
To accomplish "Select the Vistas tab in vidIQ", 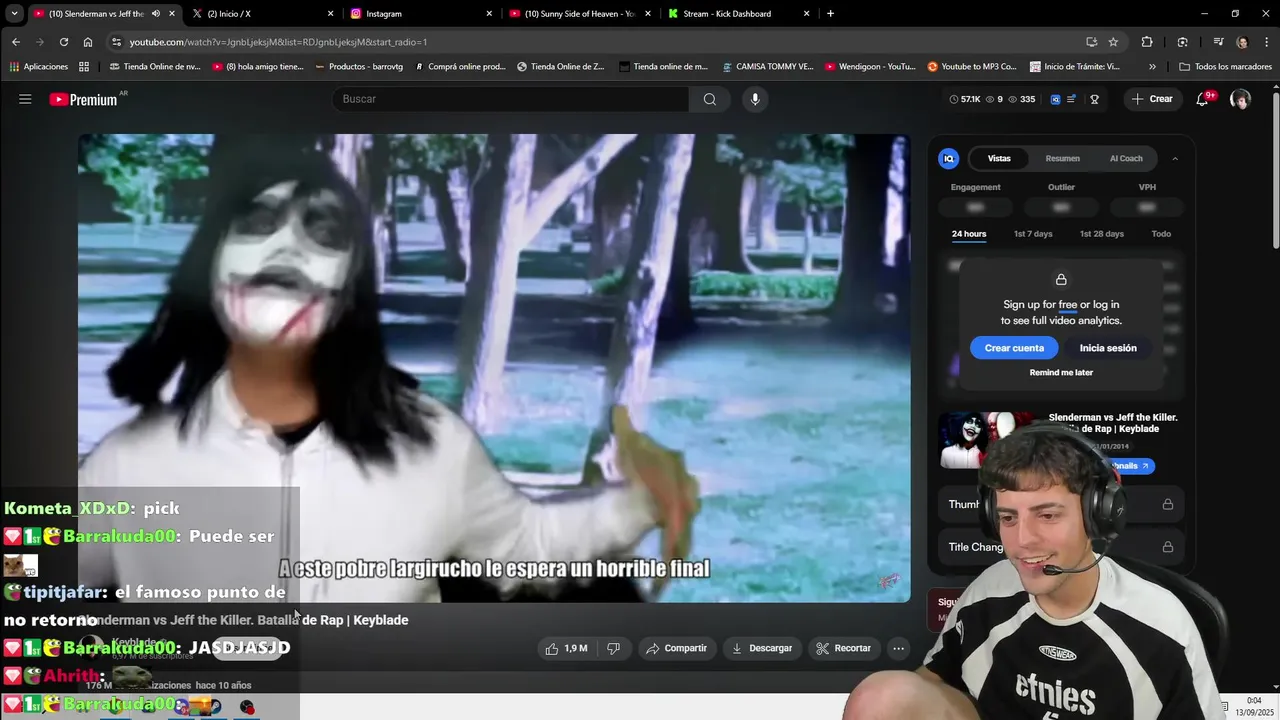I will 999,158.
